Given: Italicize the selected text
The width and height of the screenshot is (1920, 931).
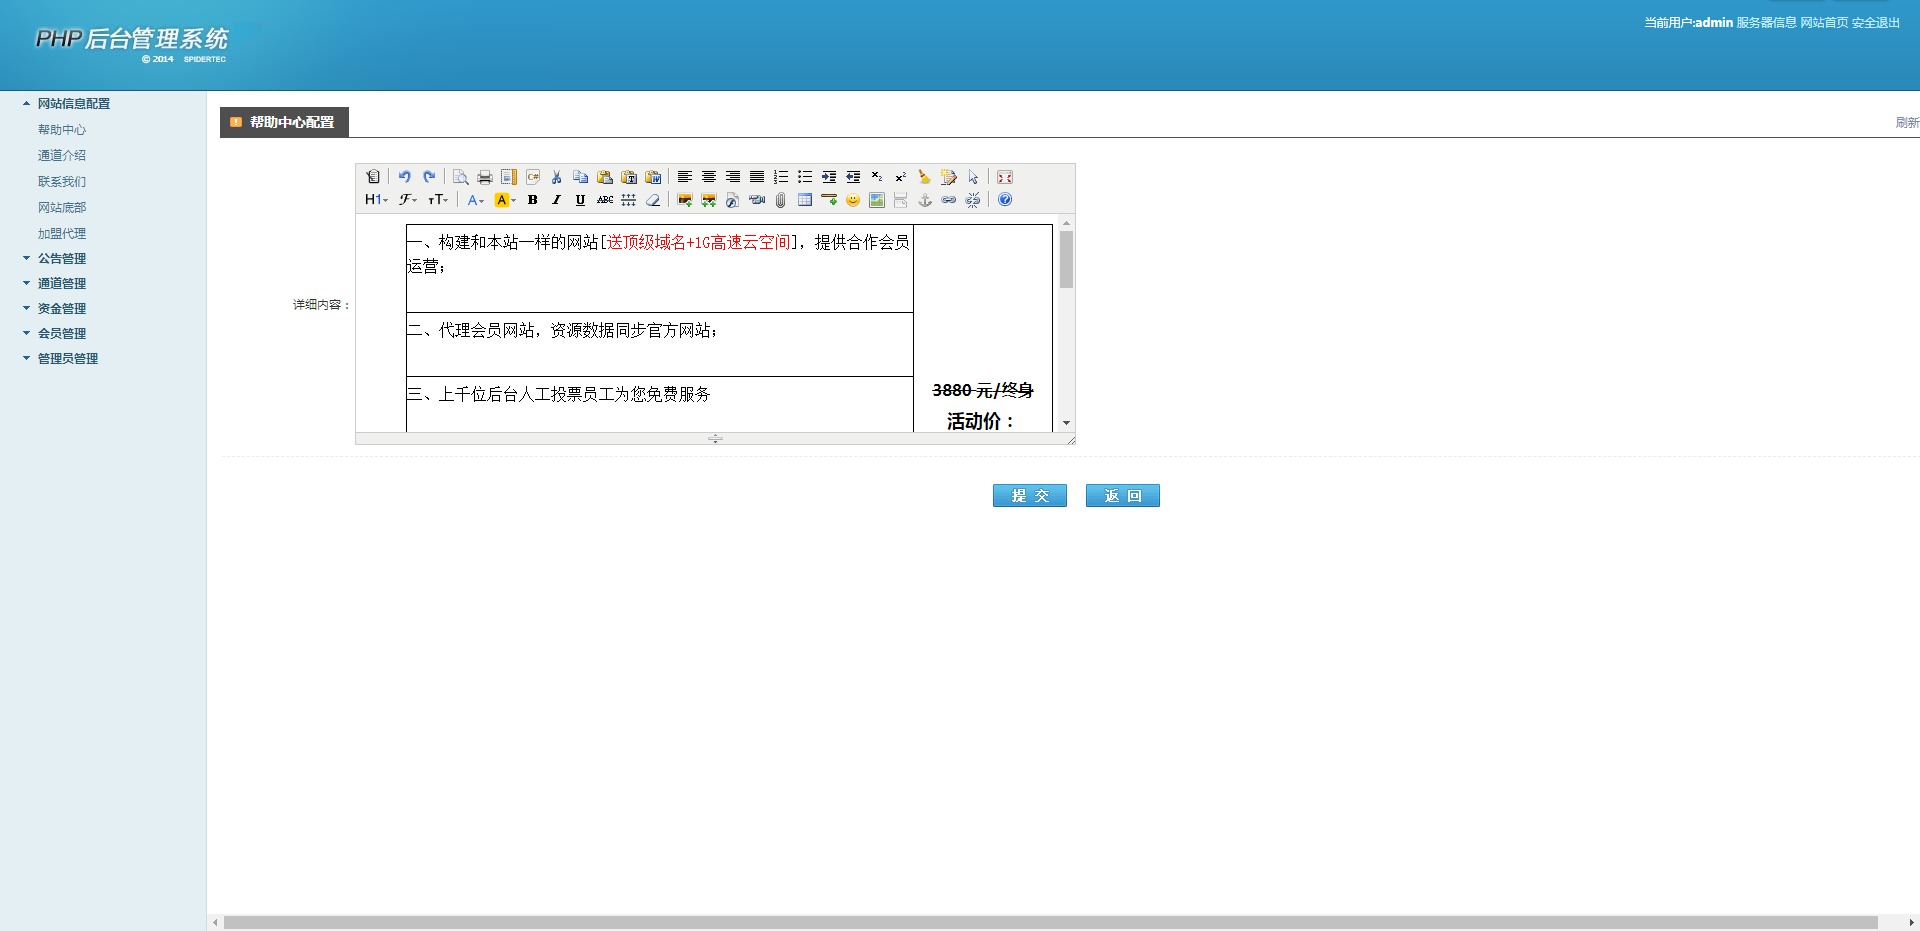Looking at the screenshot, I should click(557, 200).
